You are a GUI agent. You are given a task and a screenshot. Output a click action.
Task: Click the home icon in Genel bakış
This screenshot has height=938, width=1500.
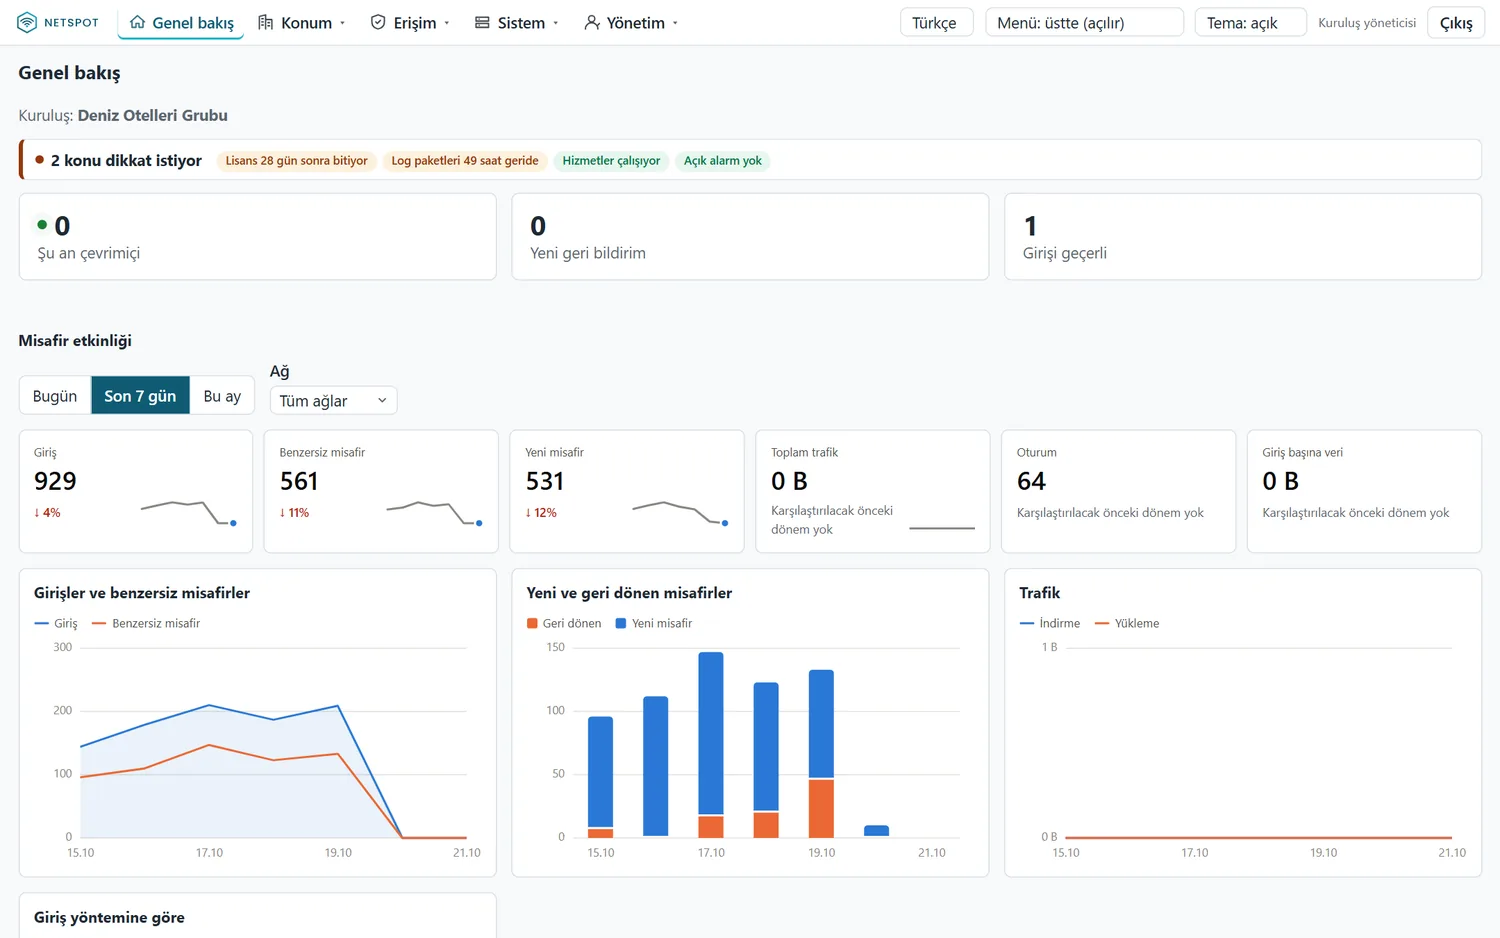click(x=138, y=22)
